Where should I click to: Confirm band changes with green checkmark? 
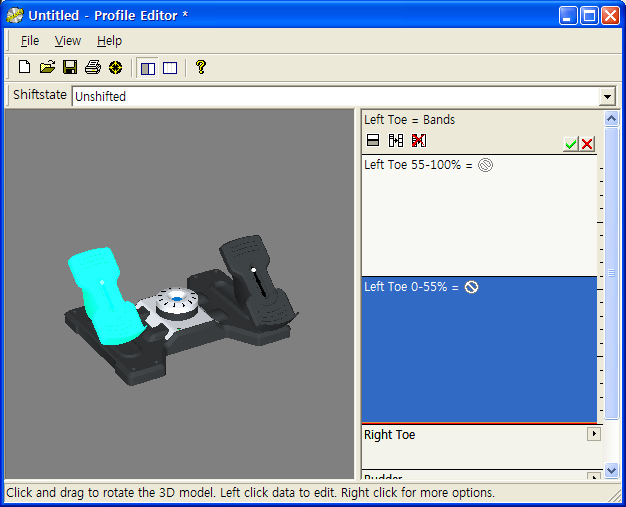pos(570,144)
